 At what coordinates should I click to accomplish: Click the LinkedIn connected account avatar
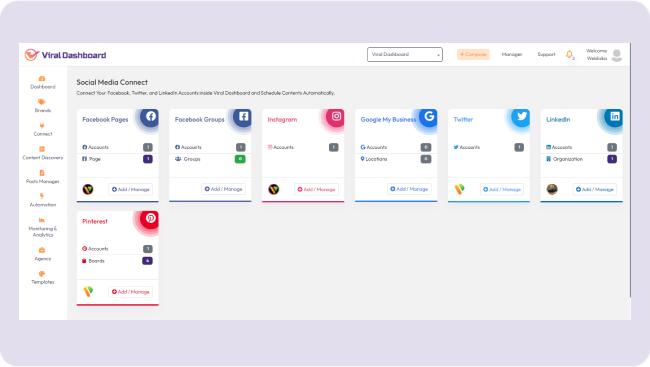[x=552, y=190]
